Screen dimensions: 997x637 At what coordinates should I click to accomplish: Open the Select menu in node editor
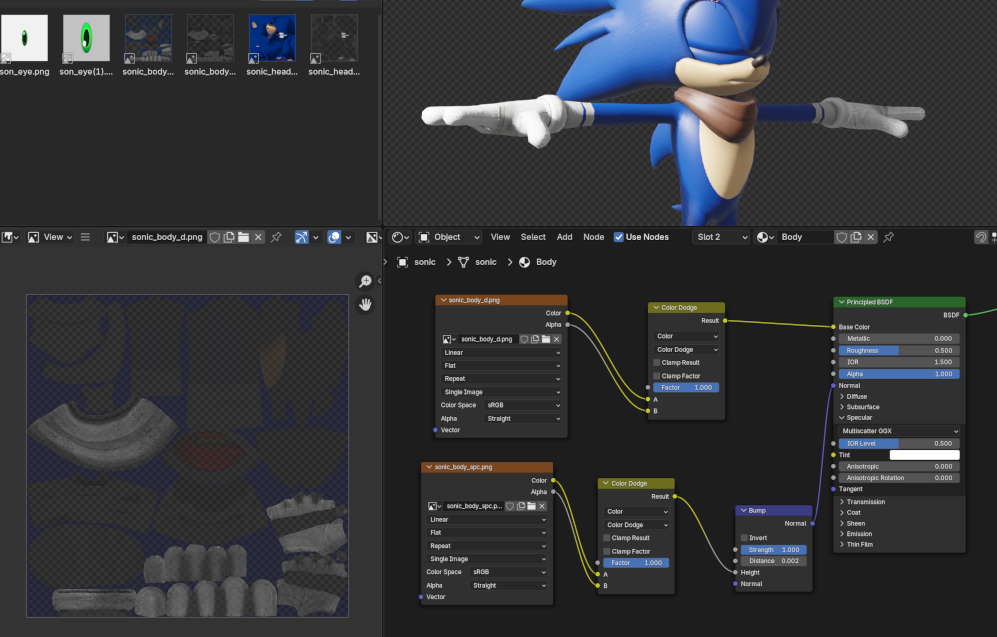533,237
